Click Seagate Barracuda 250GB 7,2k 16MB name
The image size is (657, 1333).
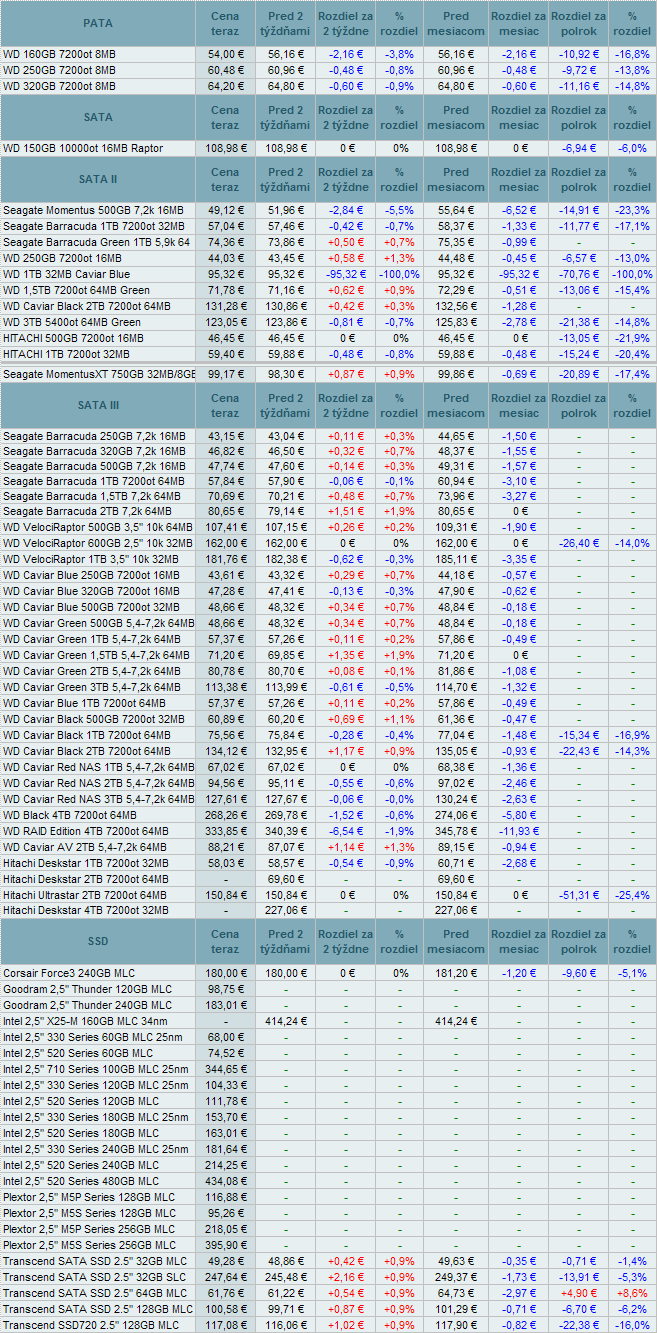coord(94,436)
